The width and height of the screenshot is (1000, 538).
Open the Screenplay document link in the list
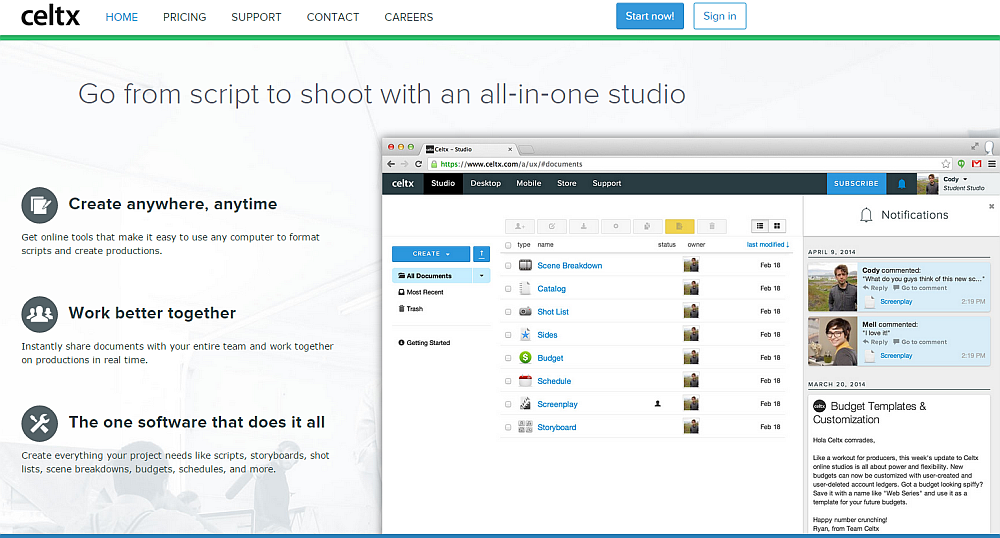click(557, 404)
